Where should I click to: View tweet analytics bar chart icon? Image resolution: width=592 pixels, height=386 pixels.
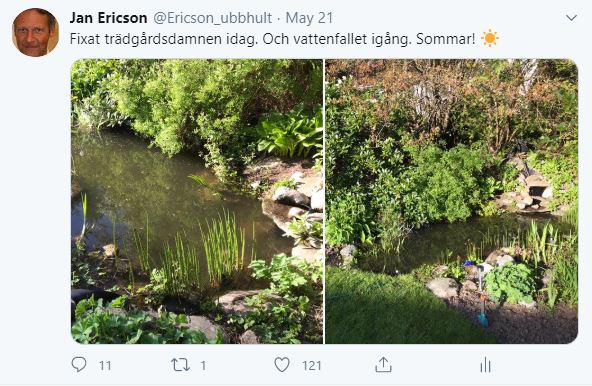pyautogui.click(x=485, y=365)
